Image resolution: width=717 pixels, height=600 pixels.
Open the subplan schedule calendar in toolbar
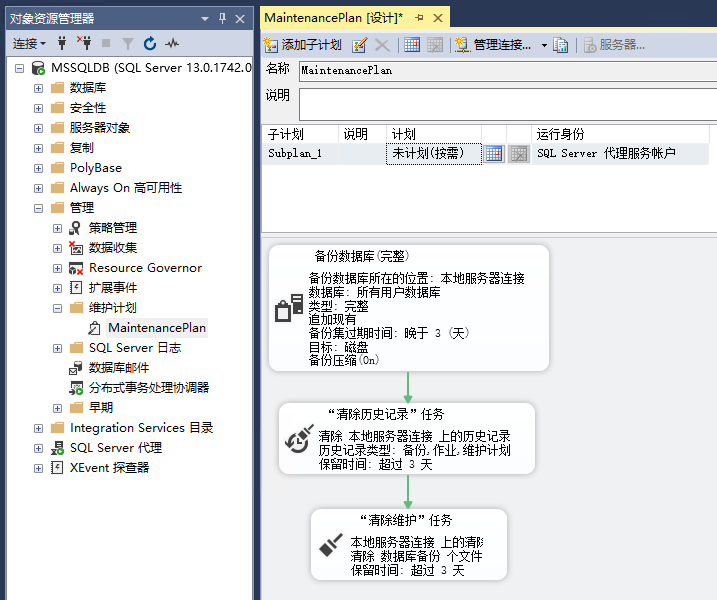[412, 45]
